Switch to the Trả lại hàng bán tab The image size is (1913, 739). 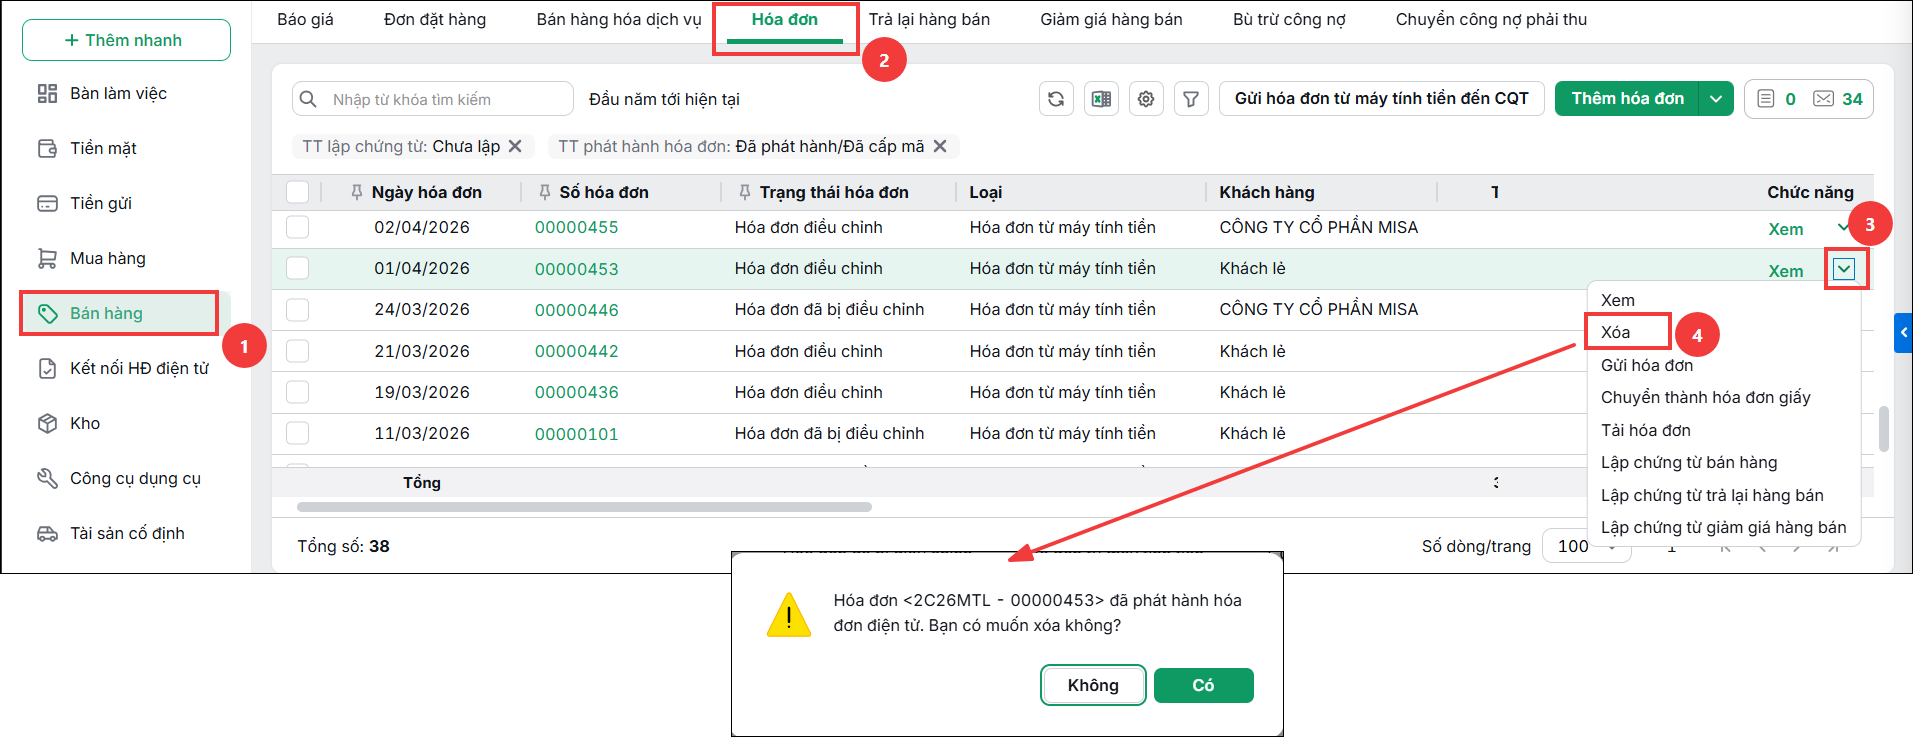click(929, 19)
